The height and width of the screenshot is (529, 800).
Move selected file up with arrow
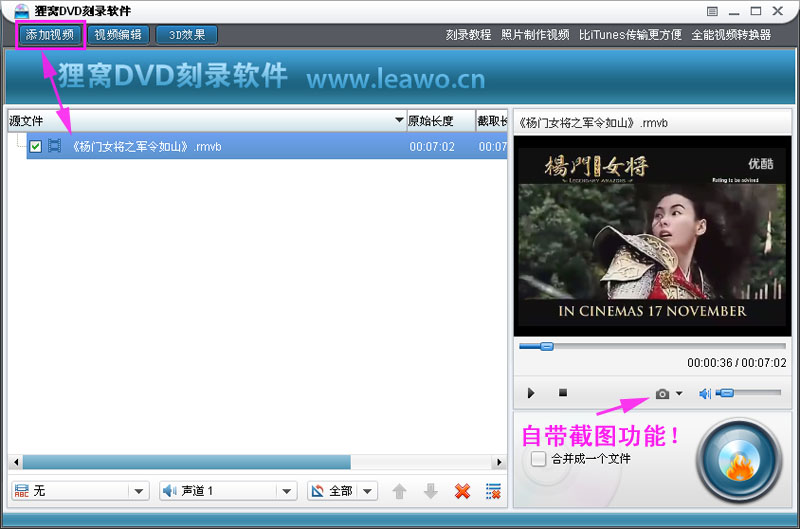click(399, 491)
